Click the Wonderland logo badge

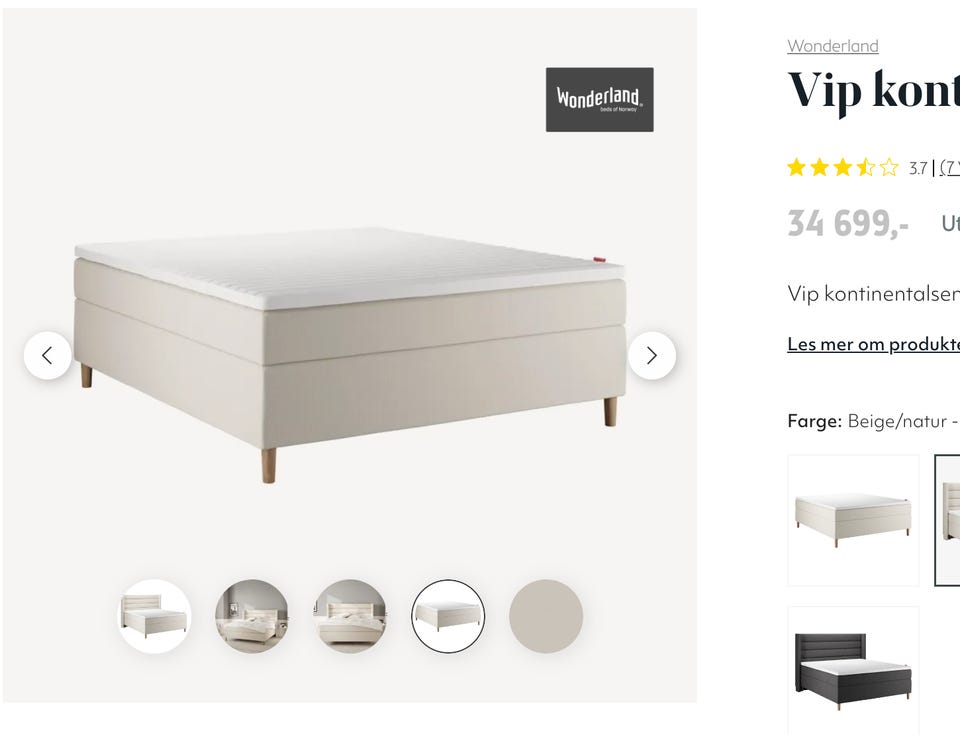pos(599,99)
